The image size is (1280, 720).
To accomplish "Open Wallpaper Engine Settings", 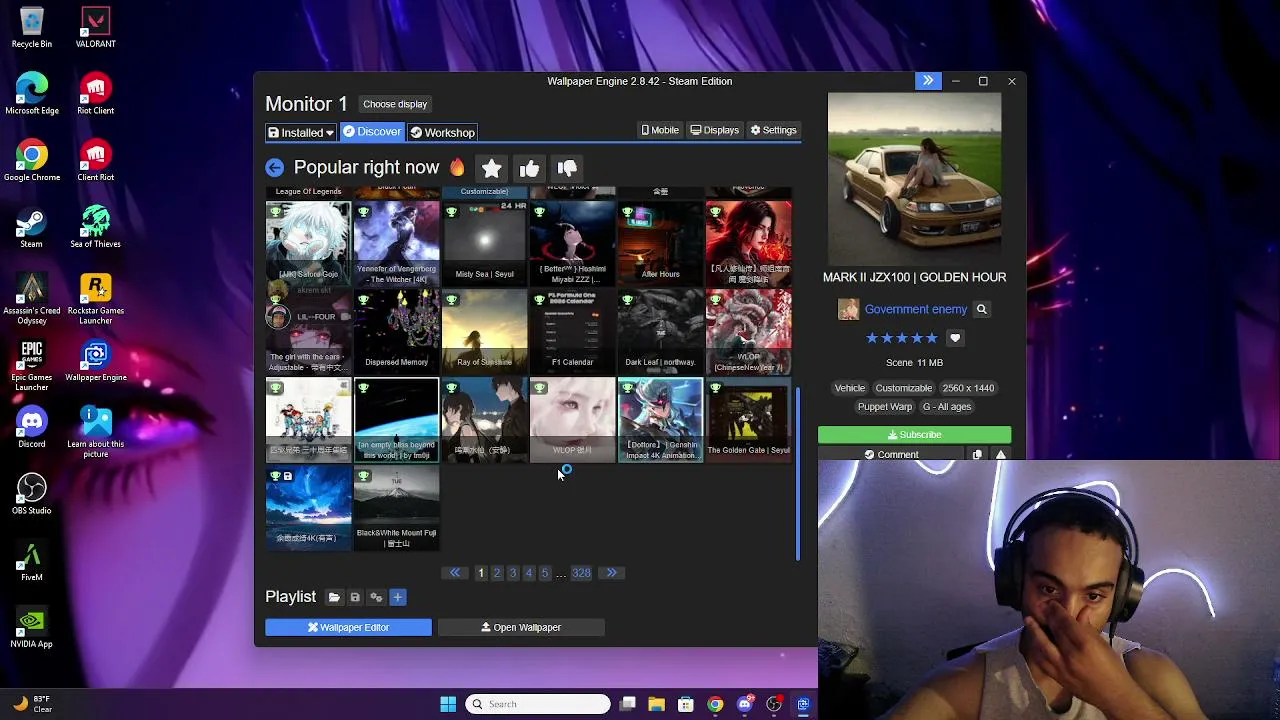I will [x=773, y=130].
